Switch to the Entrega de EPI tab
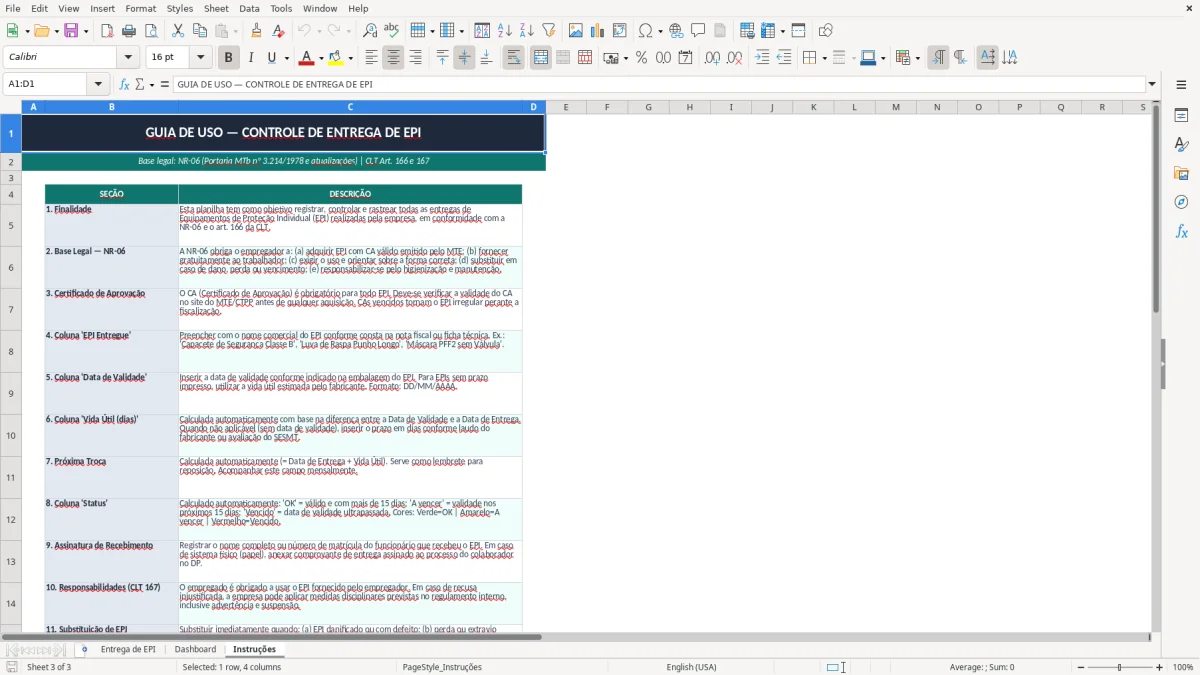This screenshot has height=675, width=1200. click(128, 649)
